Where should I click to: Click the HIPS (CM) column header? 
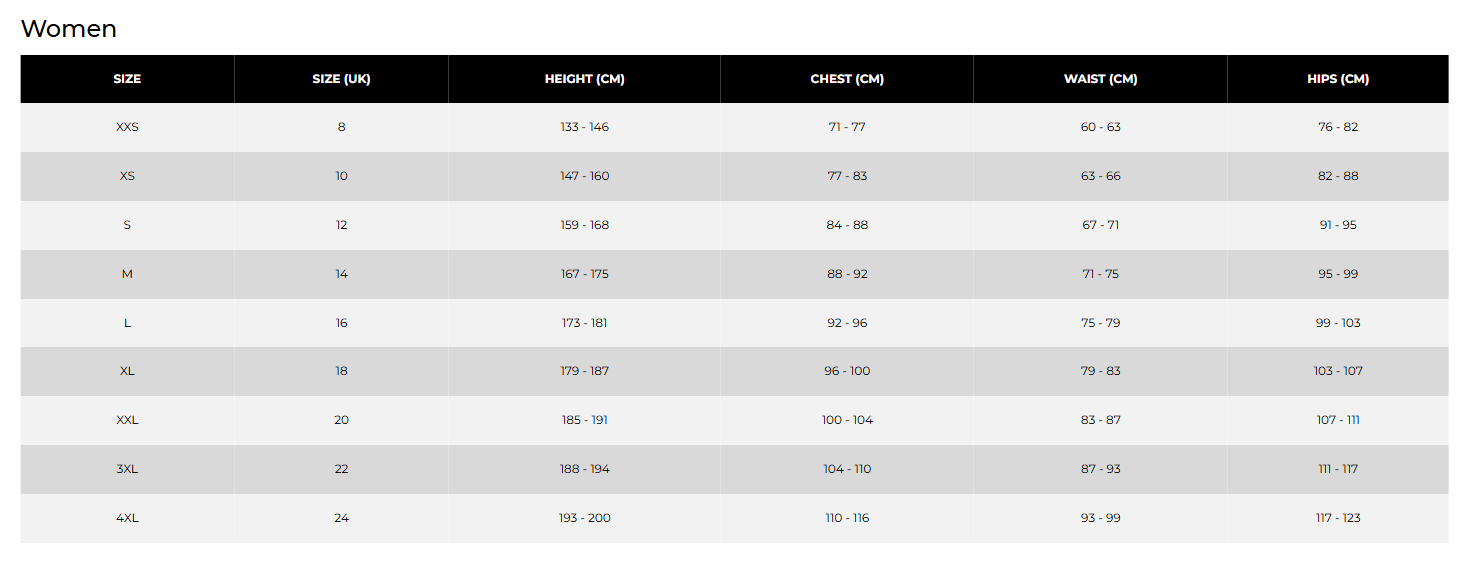[1338, 79]
